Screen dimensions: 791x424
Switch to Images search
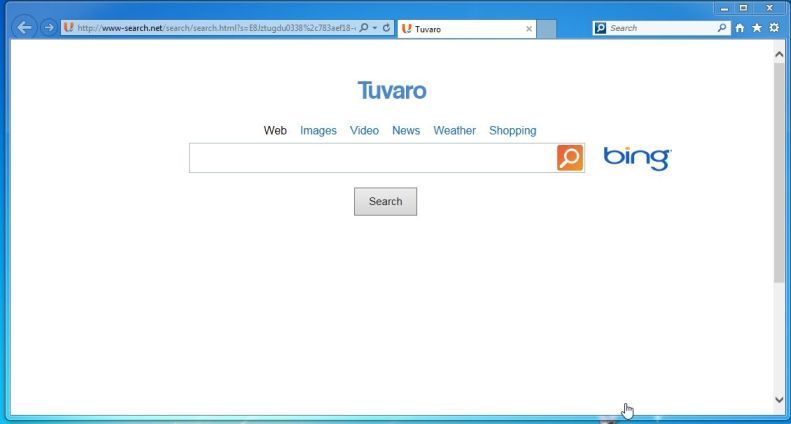[x=318, y=131]
